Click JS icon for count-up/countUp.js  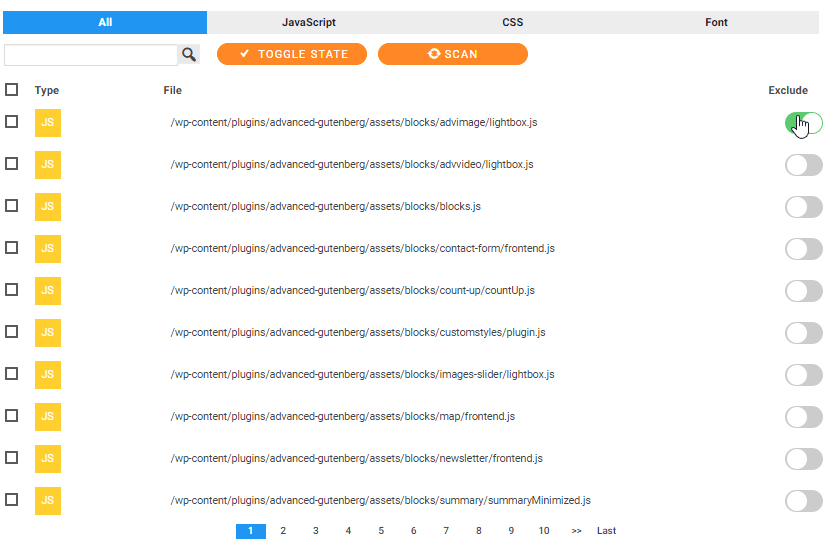click(x=48, y=291)
